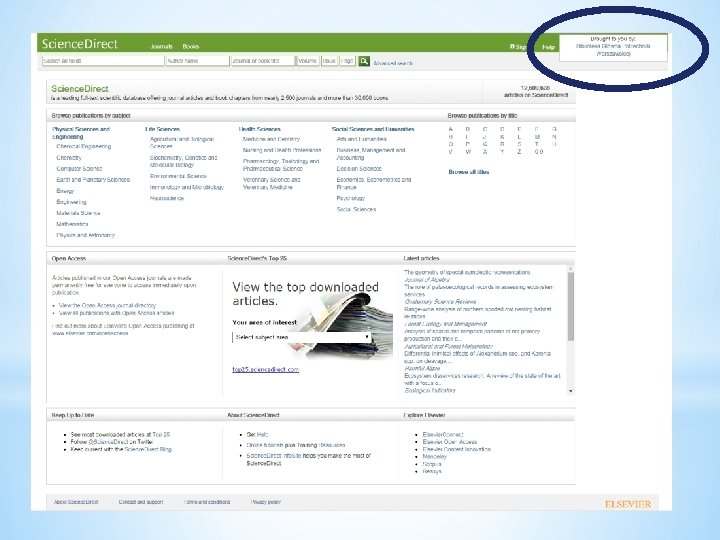Open Social Sciences and Humanities heading
This screenshot has width=720, height=540.
373,129
